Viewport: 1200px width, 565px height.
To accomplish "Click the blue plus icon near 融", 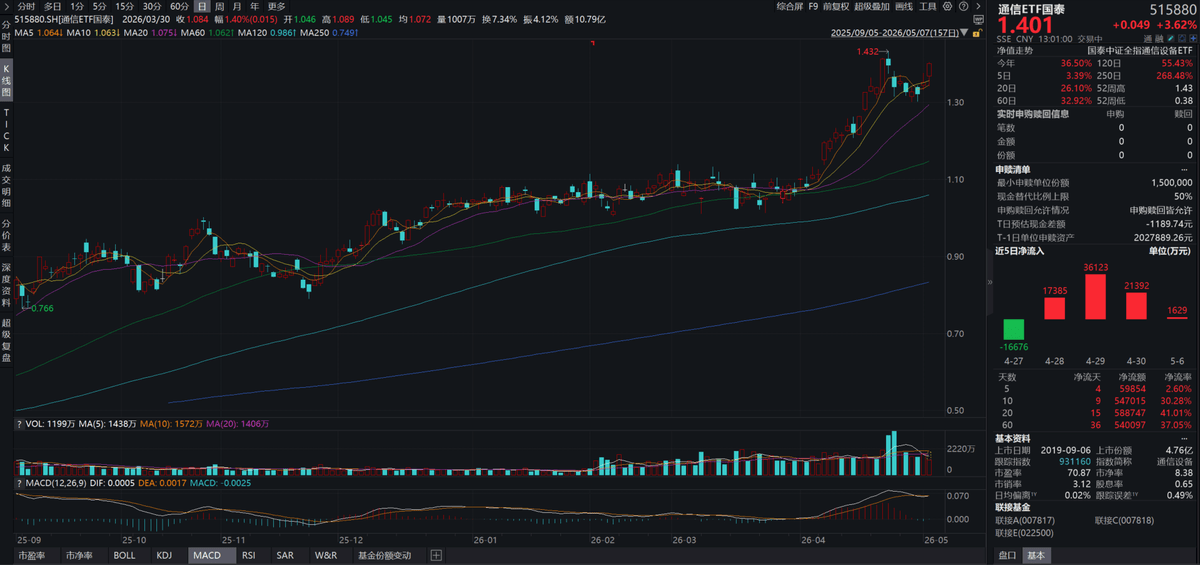I will point(1193,39).
